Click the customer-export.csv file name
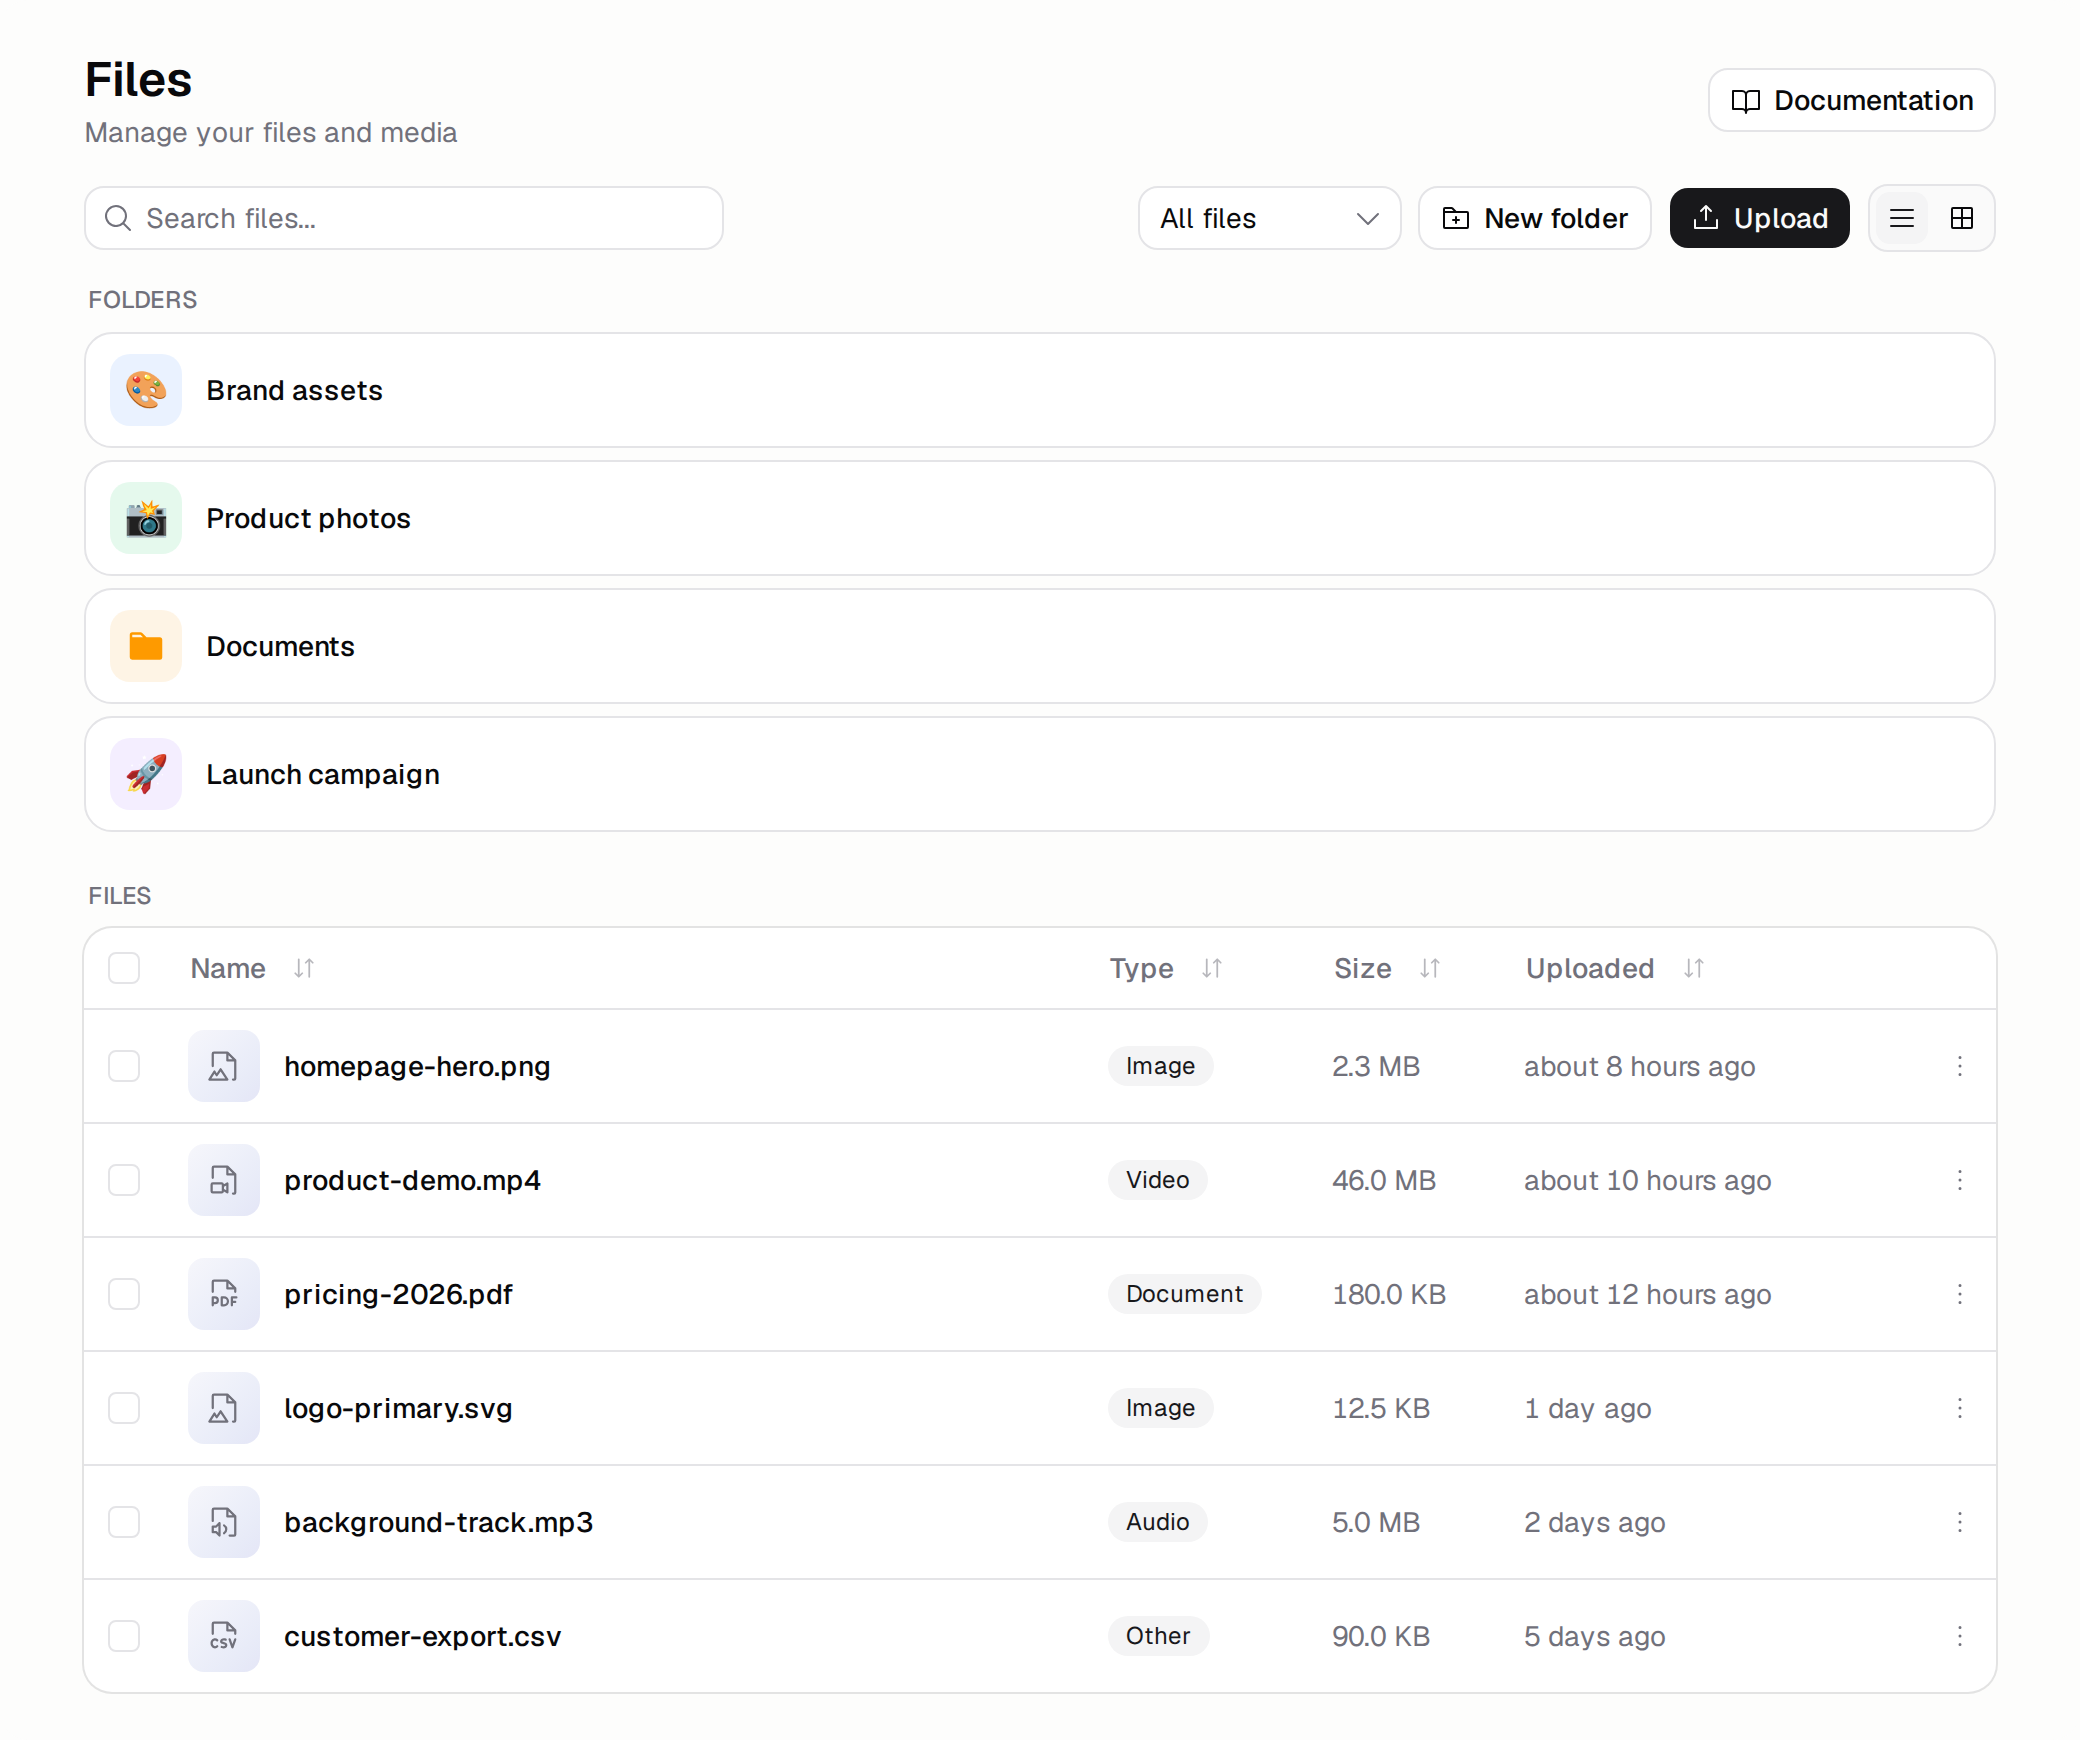 422,1636
